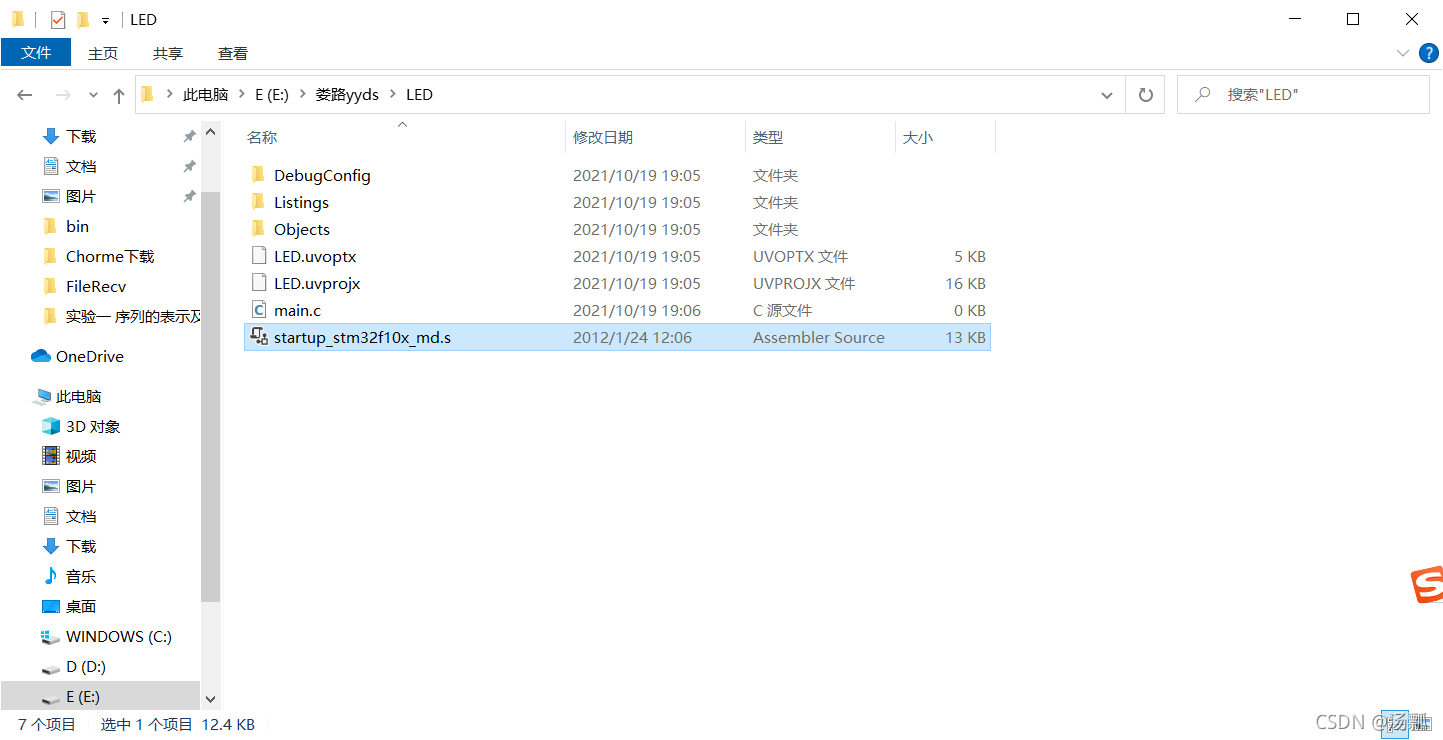Open the recent locations dropdown arrow

click(94, 95)
